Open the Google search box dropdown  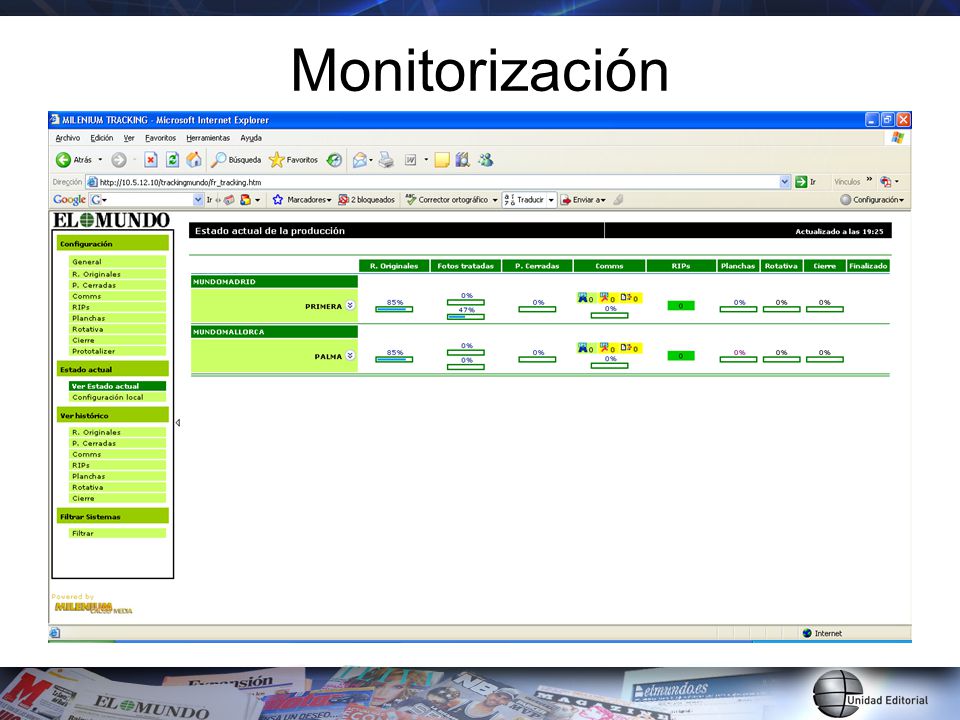click(x=198, y=200)
